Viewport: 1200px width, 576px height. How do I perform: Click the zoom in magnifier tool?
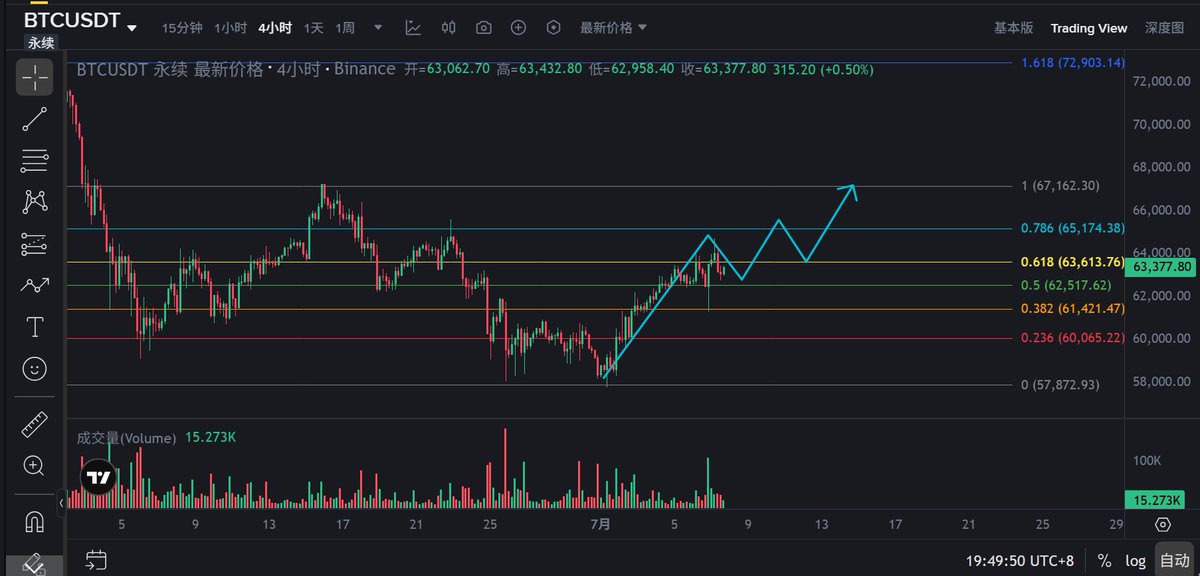tap(34, 466)
